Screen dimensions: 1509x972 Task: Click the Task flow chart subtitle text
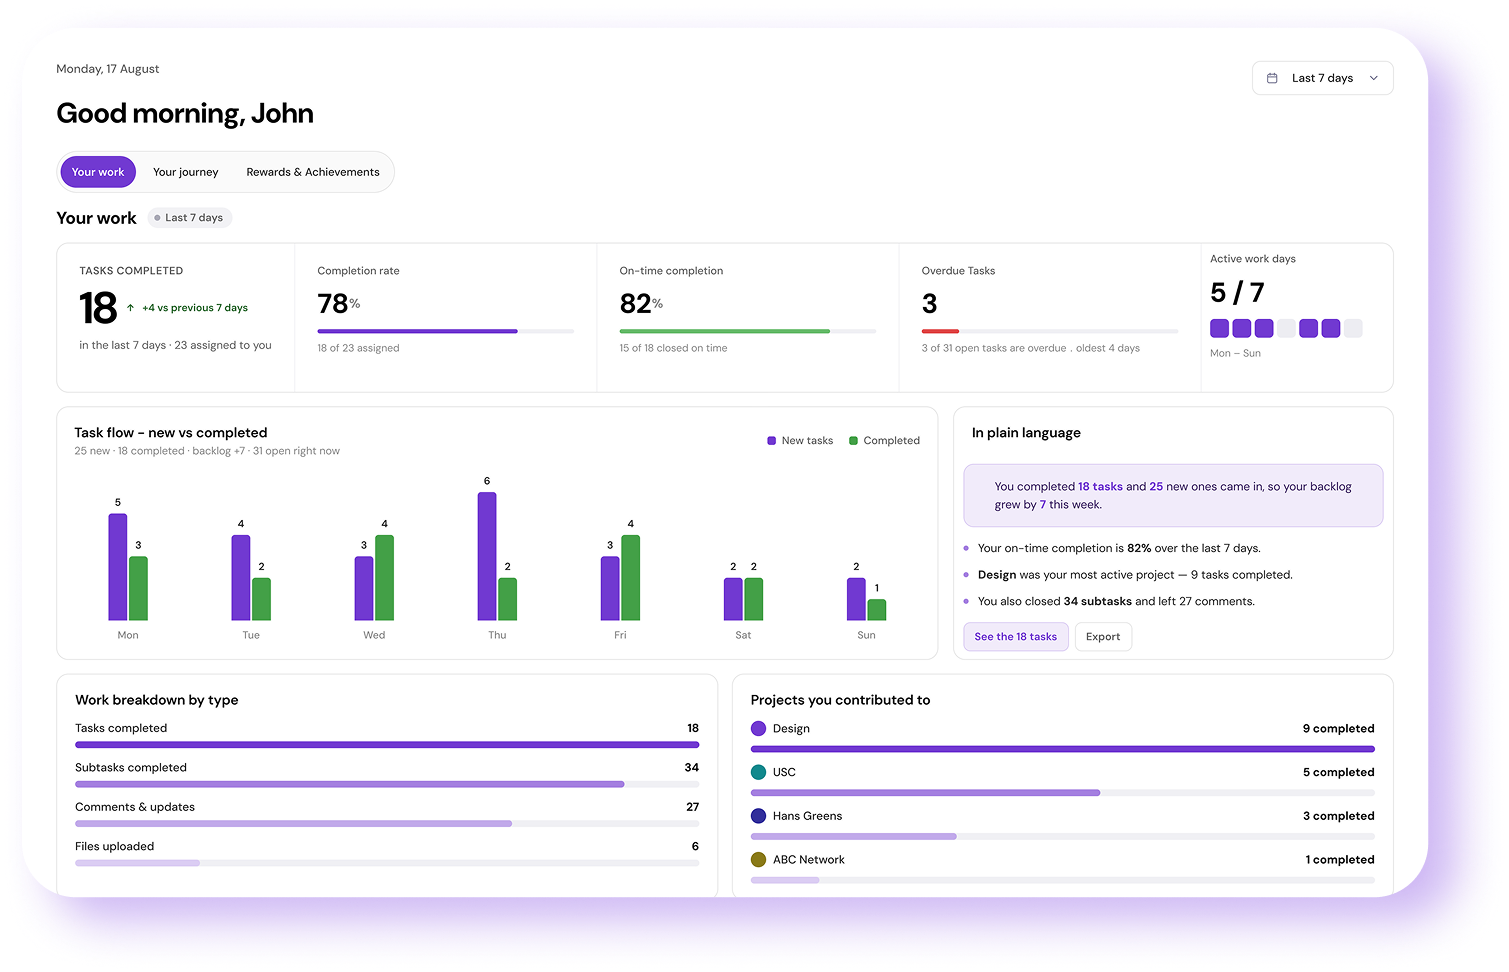pyautogui.click(x=207, y=451)
